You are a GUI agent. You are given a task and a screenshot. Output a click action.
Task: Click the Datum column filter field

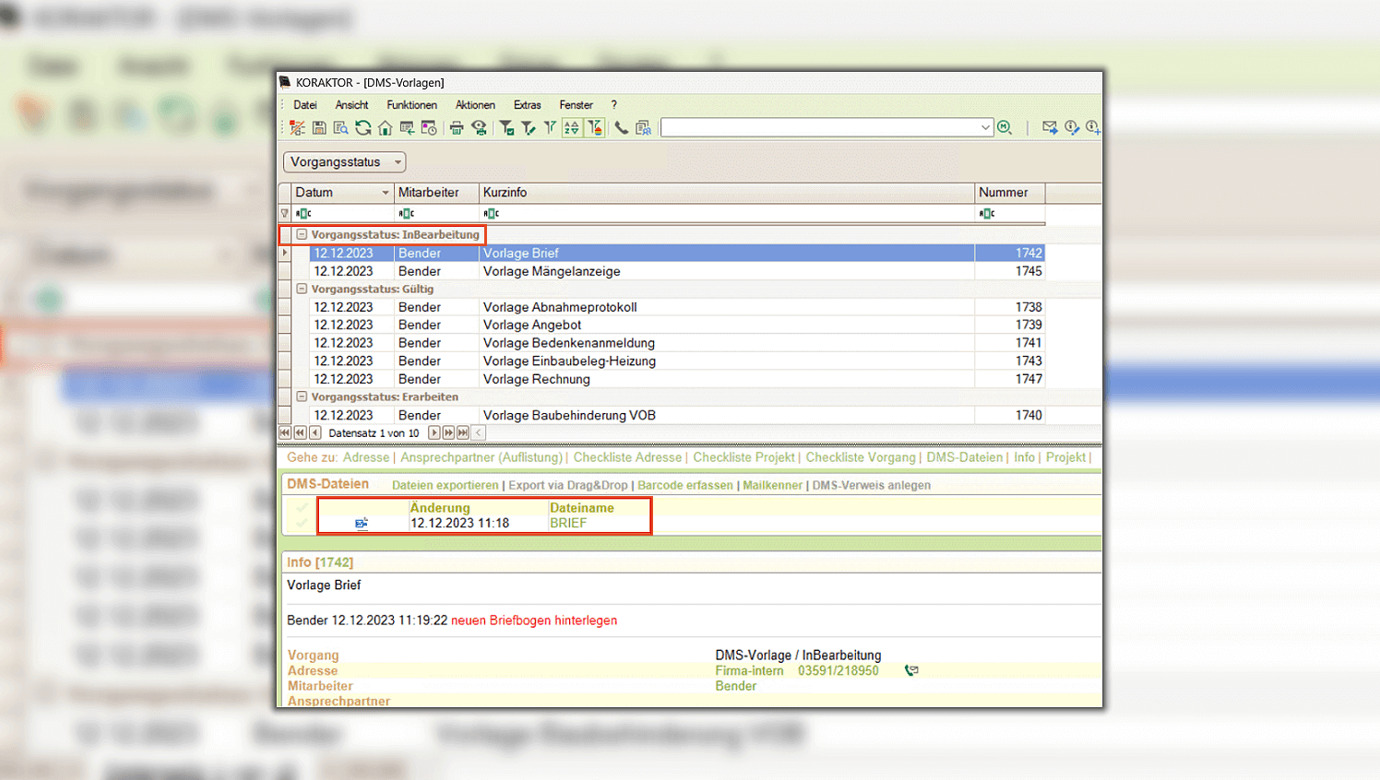(x=345, y=213)
